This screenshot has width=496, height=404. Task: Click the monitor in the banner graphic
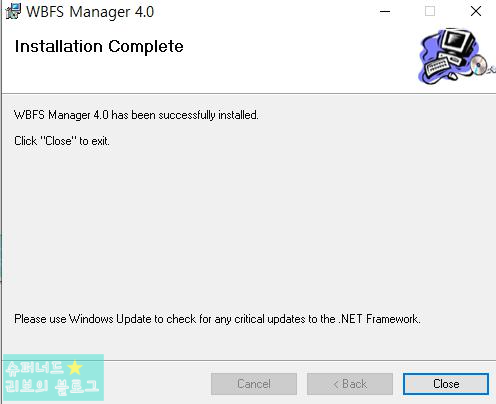(x=458, y=43)
